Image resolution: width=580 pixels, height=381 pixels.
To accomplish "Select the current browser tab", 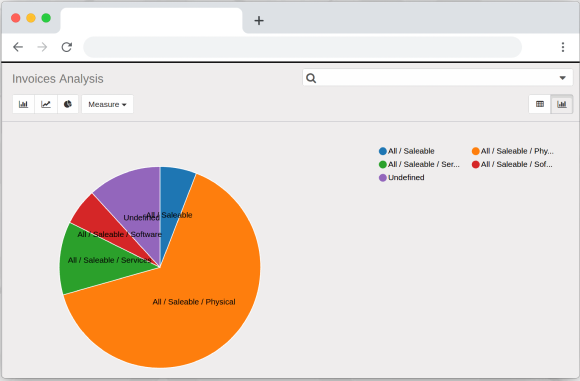I will (x=151, y=20).
